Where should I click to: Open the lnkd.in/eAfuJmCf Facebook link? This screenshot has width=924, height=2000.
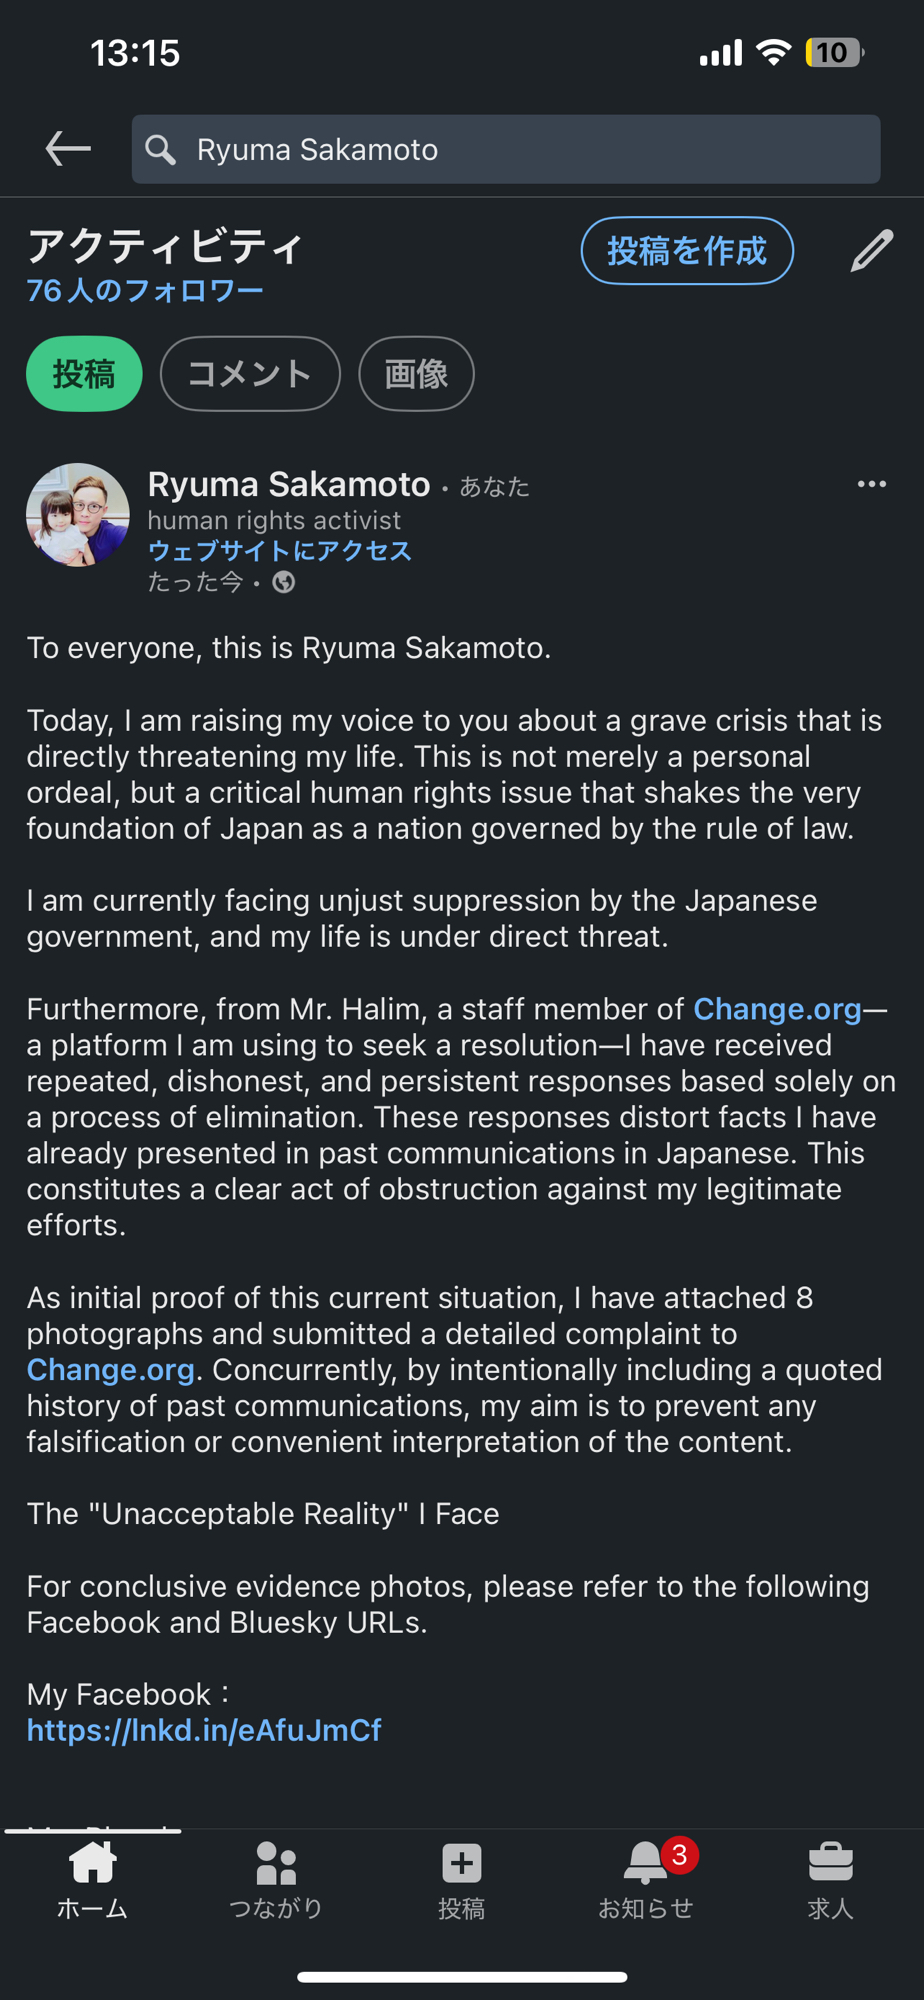coord(204,1730)
